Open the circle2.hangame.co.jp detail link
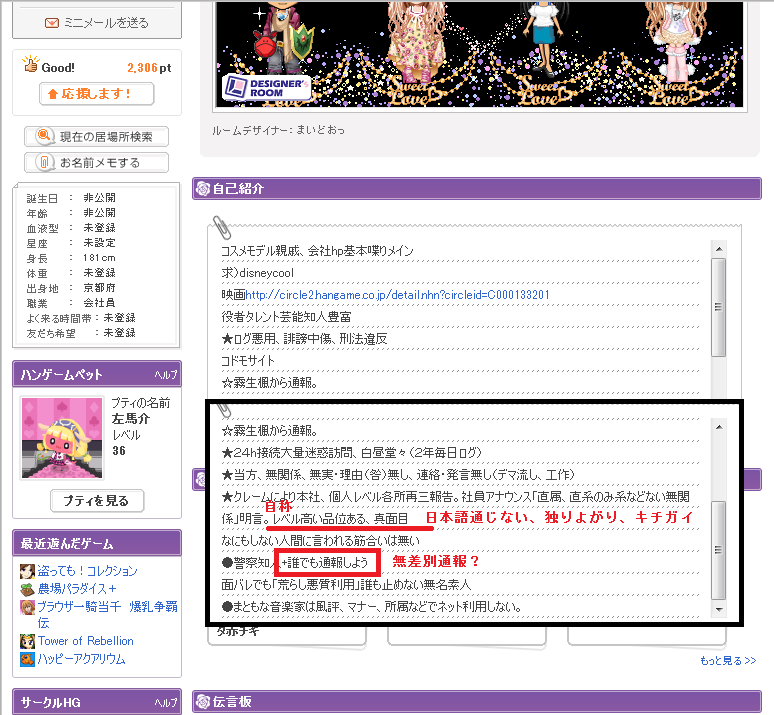Viewport: 774px width, 715px height. point(397,295)
